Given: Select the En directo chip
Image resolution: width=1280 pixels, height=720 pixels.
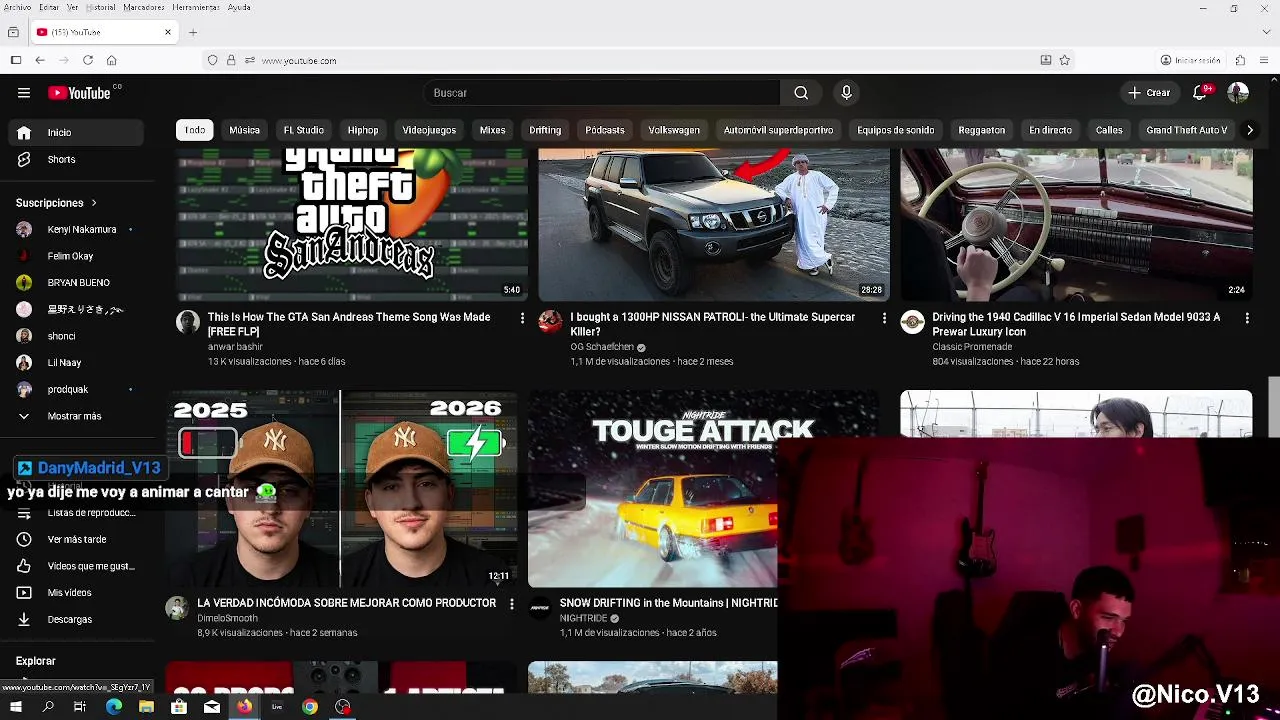Looking at the screenshot, I should [x=1050, y=130].
